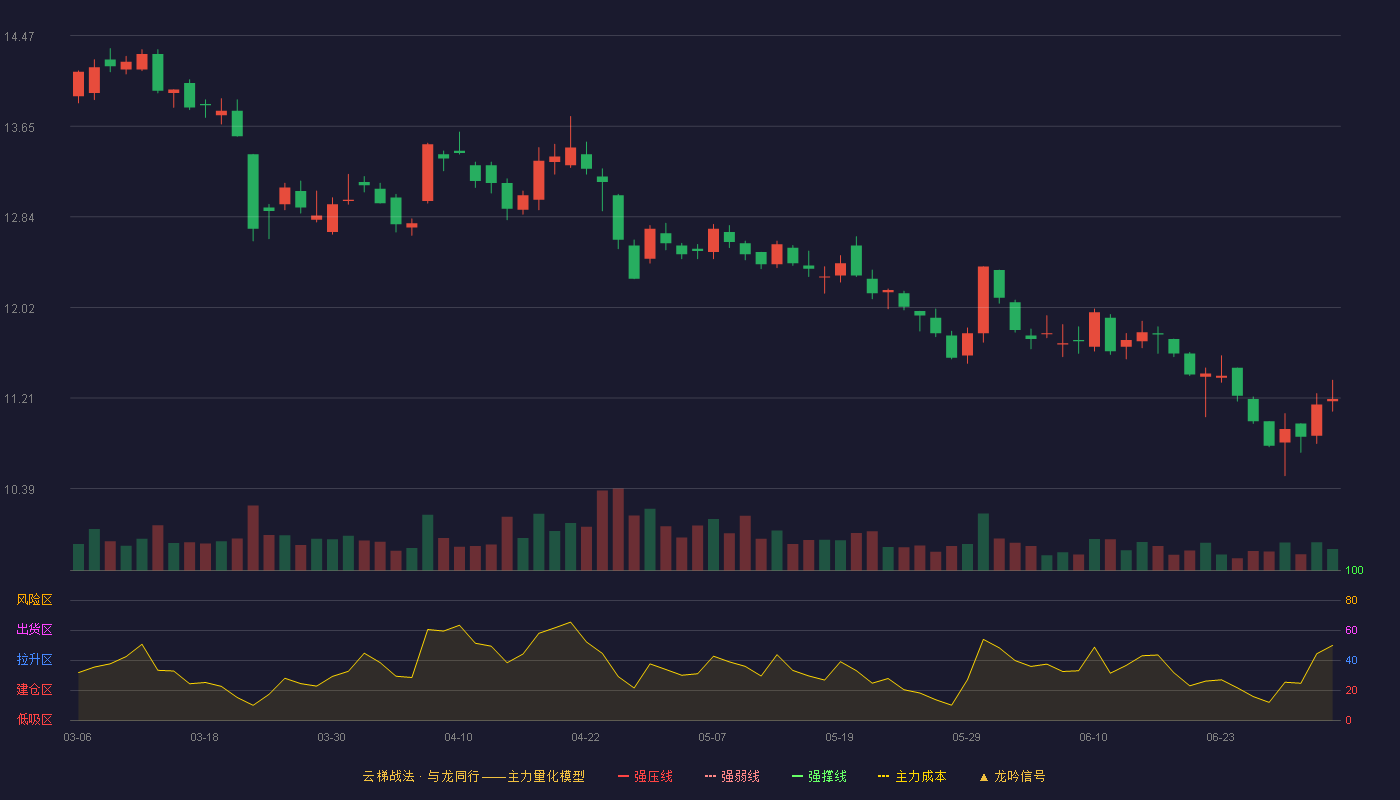The width and height of the screenshot is (1400, 800).
Task: Click the 03-18 date label
Action: point(204,737)
